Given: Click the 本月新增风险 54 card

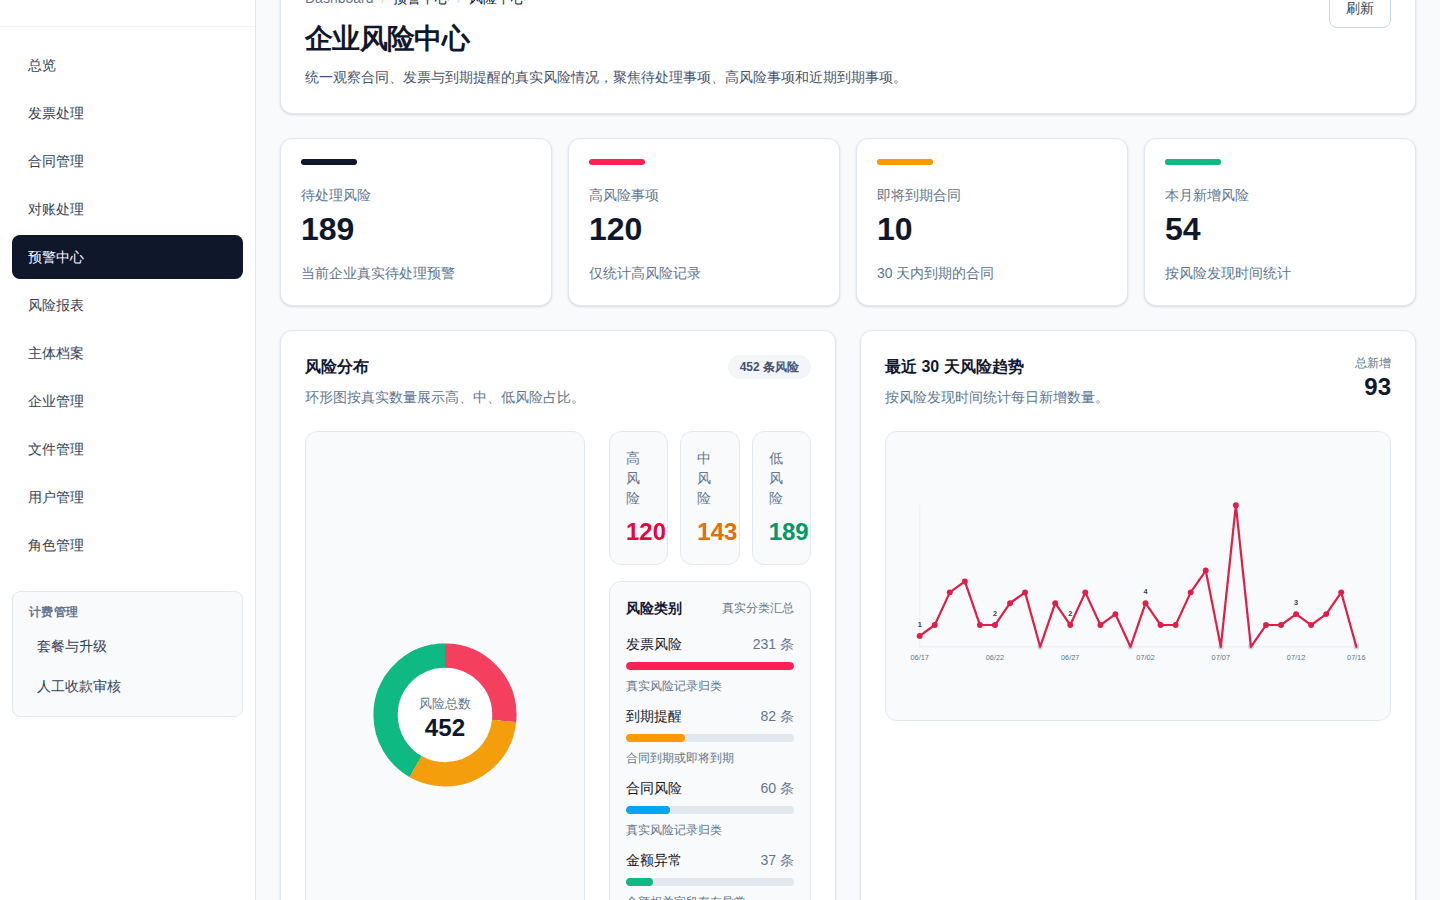Looking at the screenshot, I should pos(1280,222).
